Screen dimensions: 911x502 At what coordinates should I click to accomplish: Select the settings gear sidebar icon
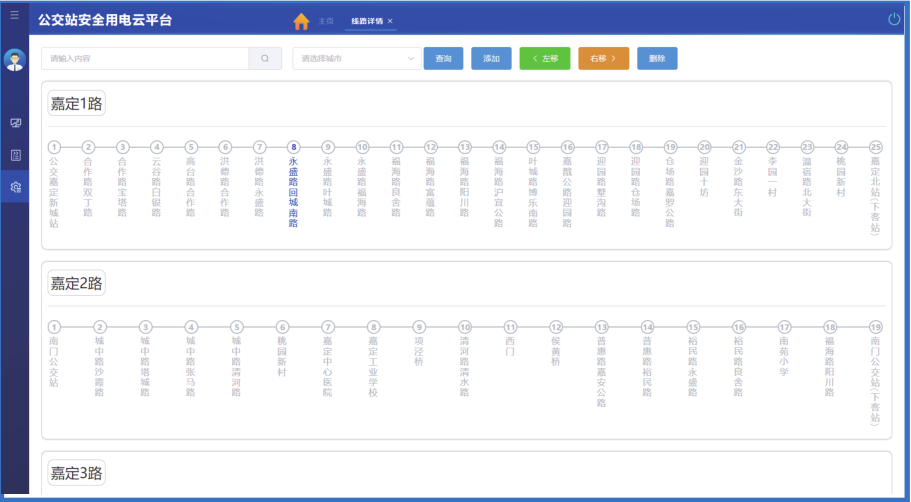(x=15, y=187)
